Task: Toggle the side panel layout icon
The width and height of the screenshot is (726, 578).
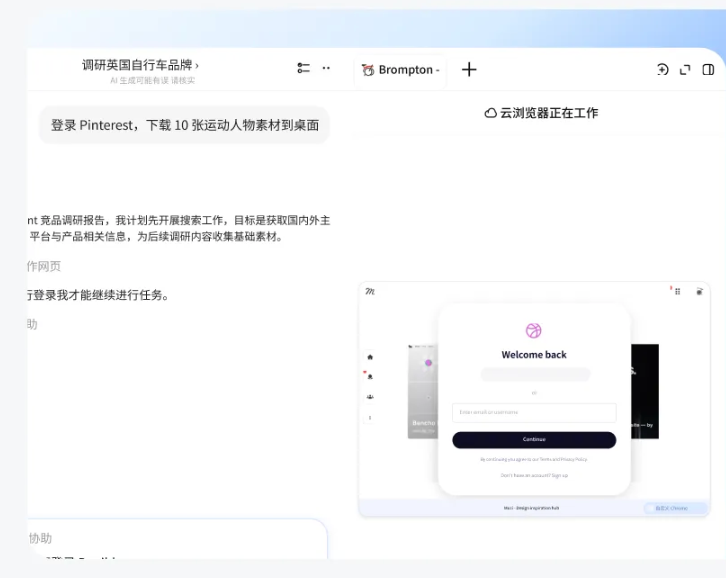Action: 708,69
